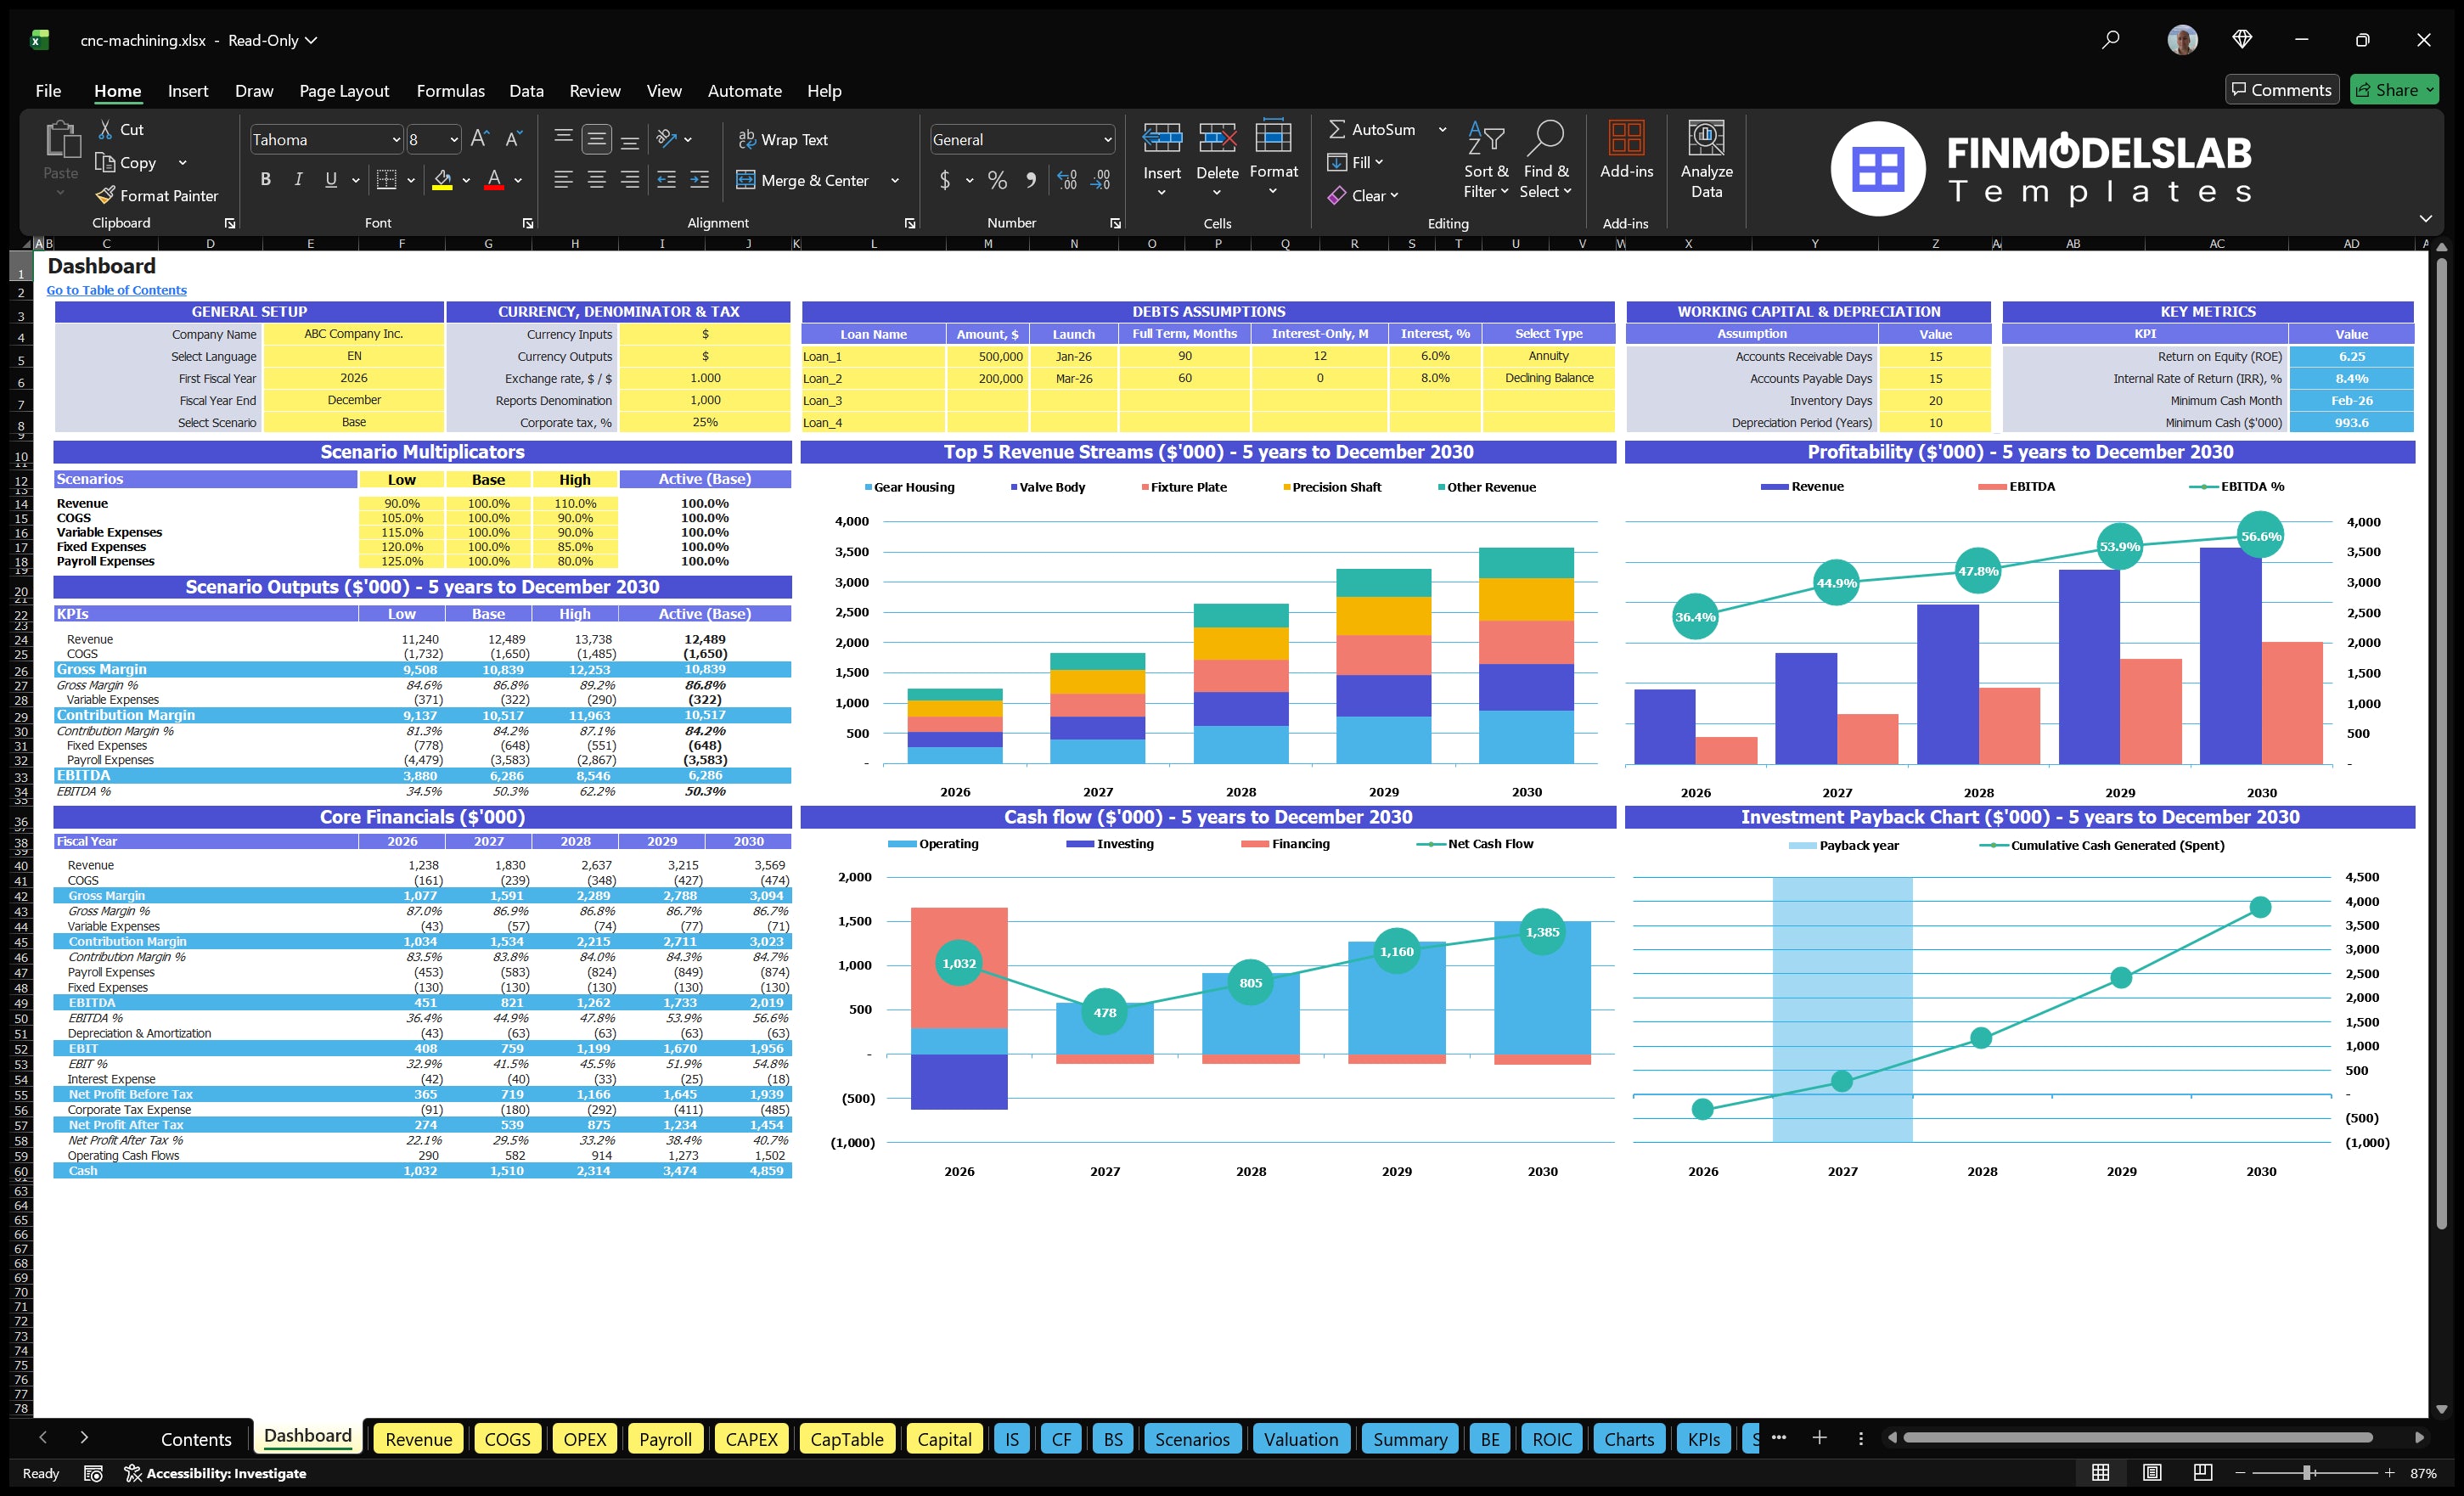
Task: Switch to the CapTable sheet tab
Action: (847, 1439)
